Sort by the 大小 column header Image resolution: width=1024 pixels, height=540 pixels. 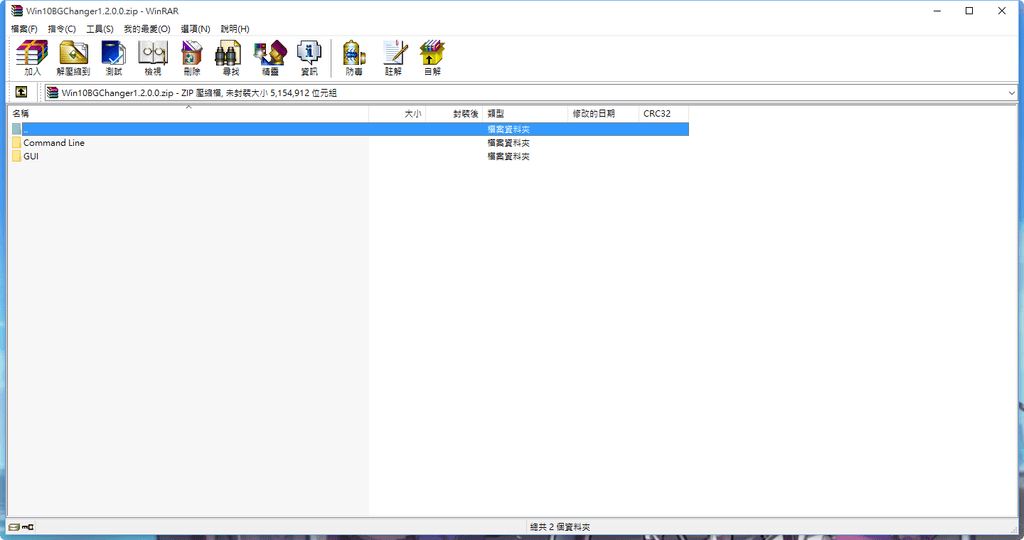click(398, 114)
